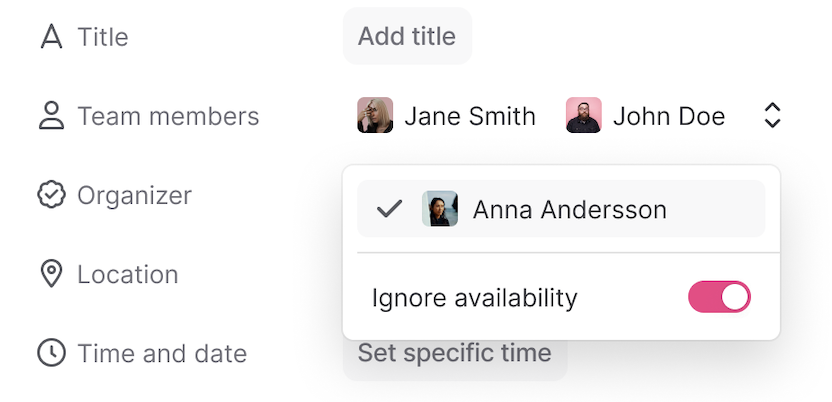Uncheck the checkmark beside Anna Andersson
The width and height of the screenshot is (832, 402).
coord(389,209)
